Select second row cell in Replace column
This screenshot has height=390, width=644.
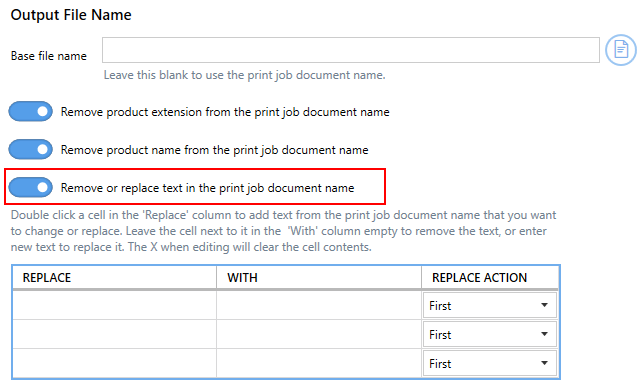115,335
